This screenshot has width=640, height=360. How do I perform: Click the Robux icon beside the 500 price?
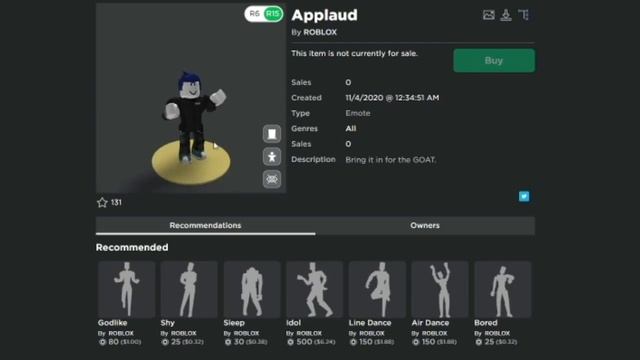[290, 342]
